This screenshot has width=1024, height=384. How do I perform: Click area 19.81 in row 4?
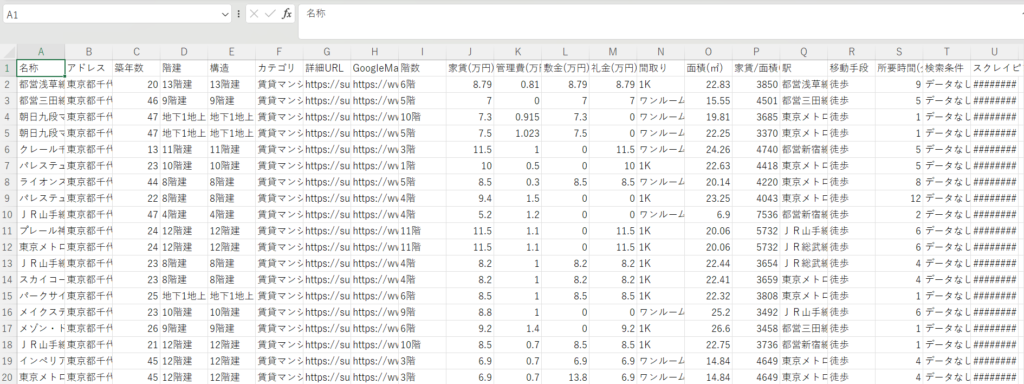click(709, 117)
